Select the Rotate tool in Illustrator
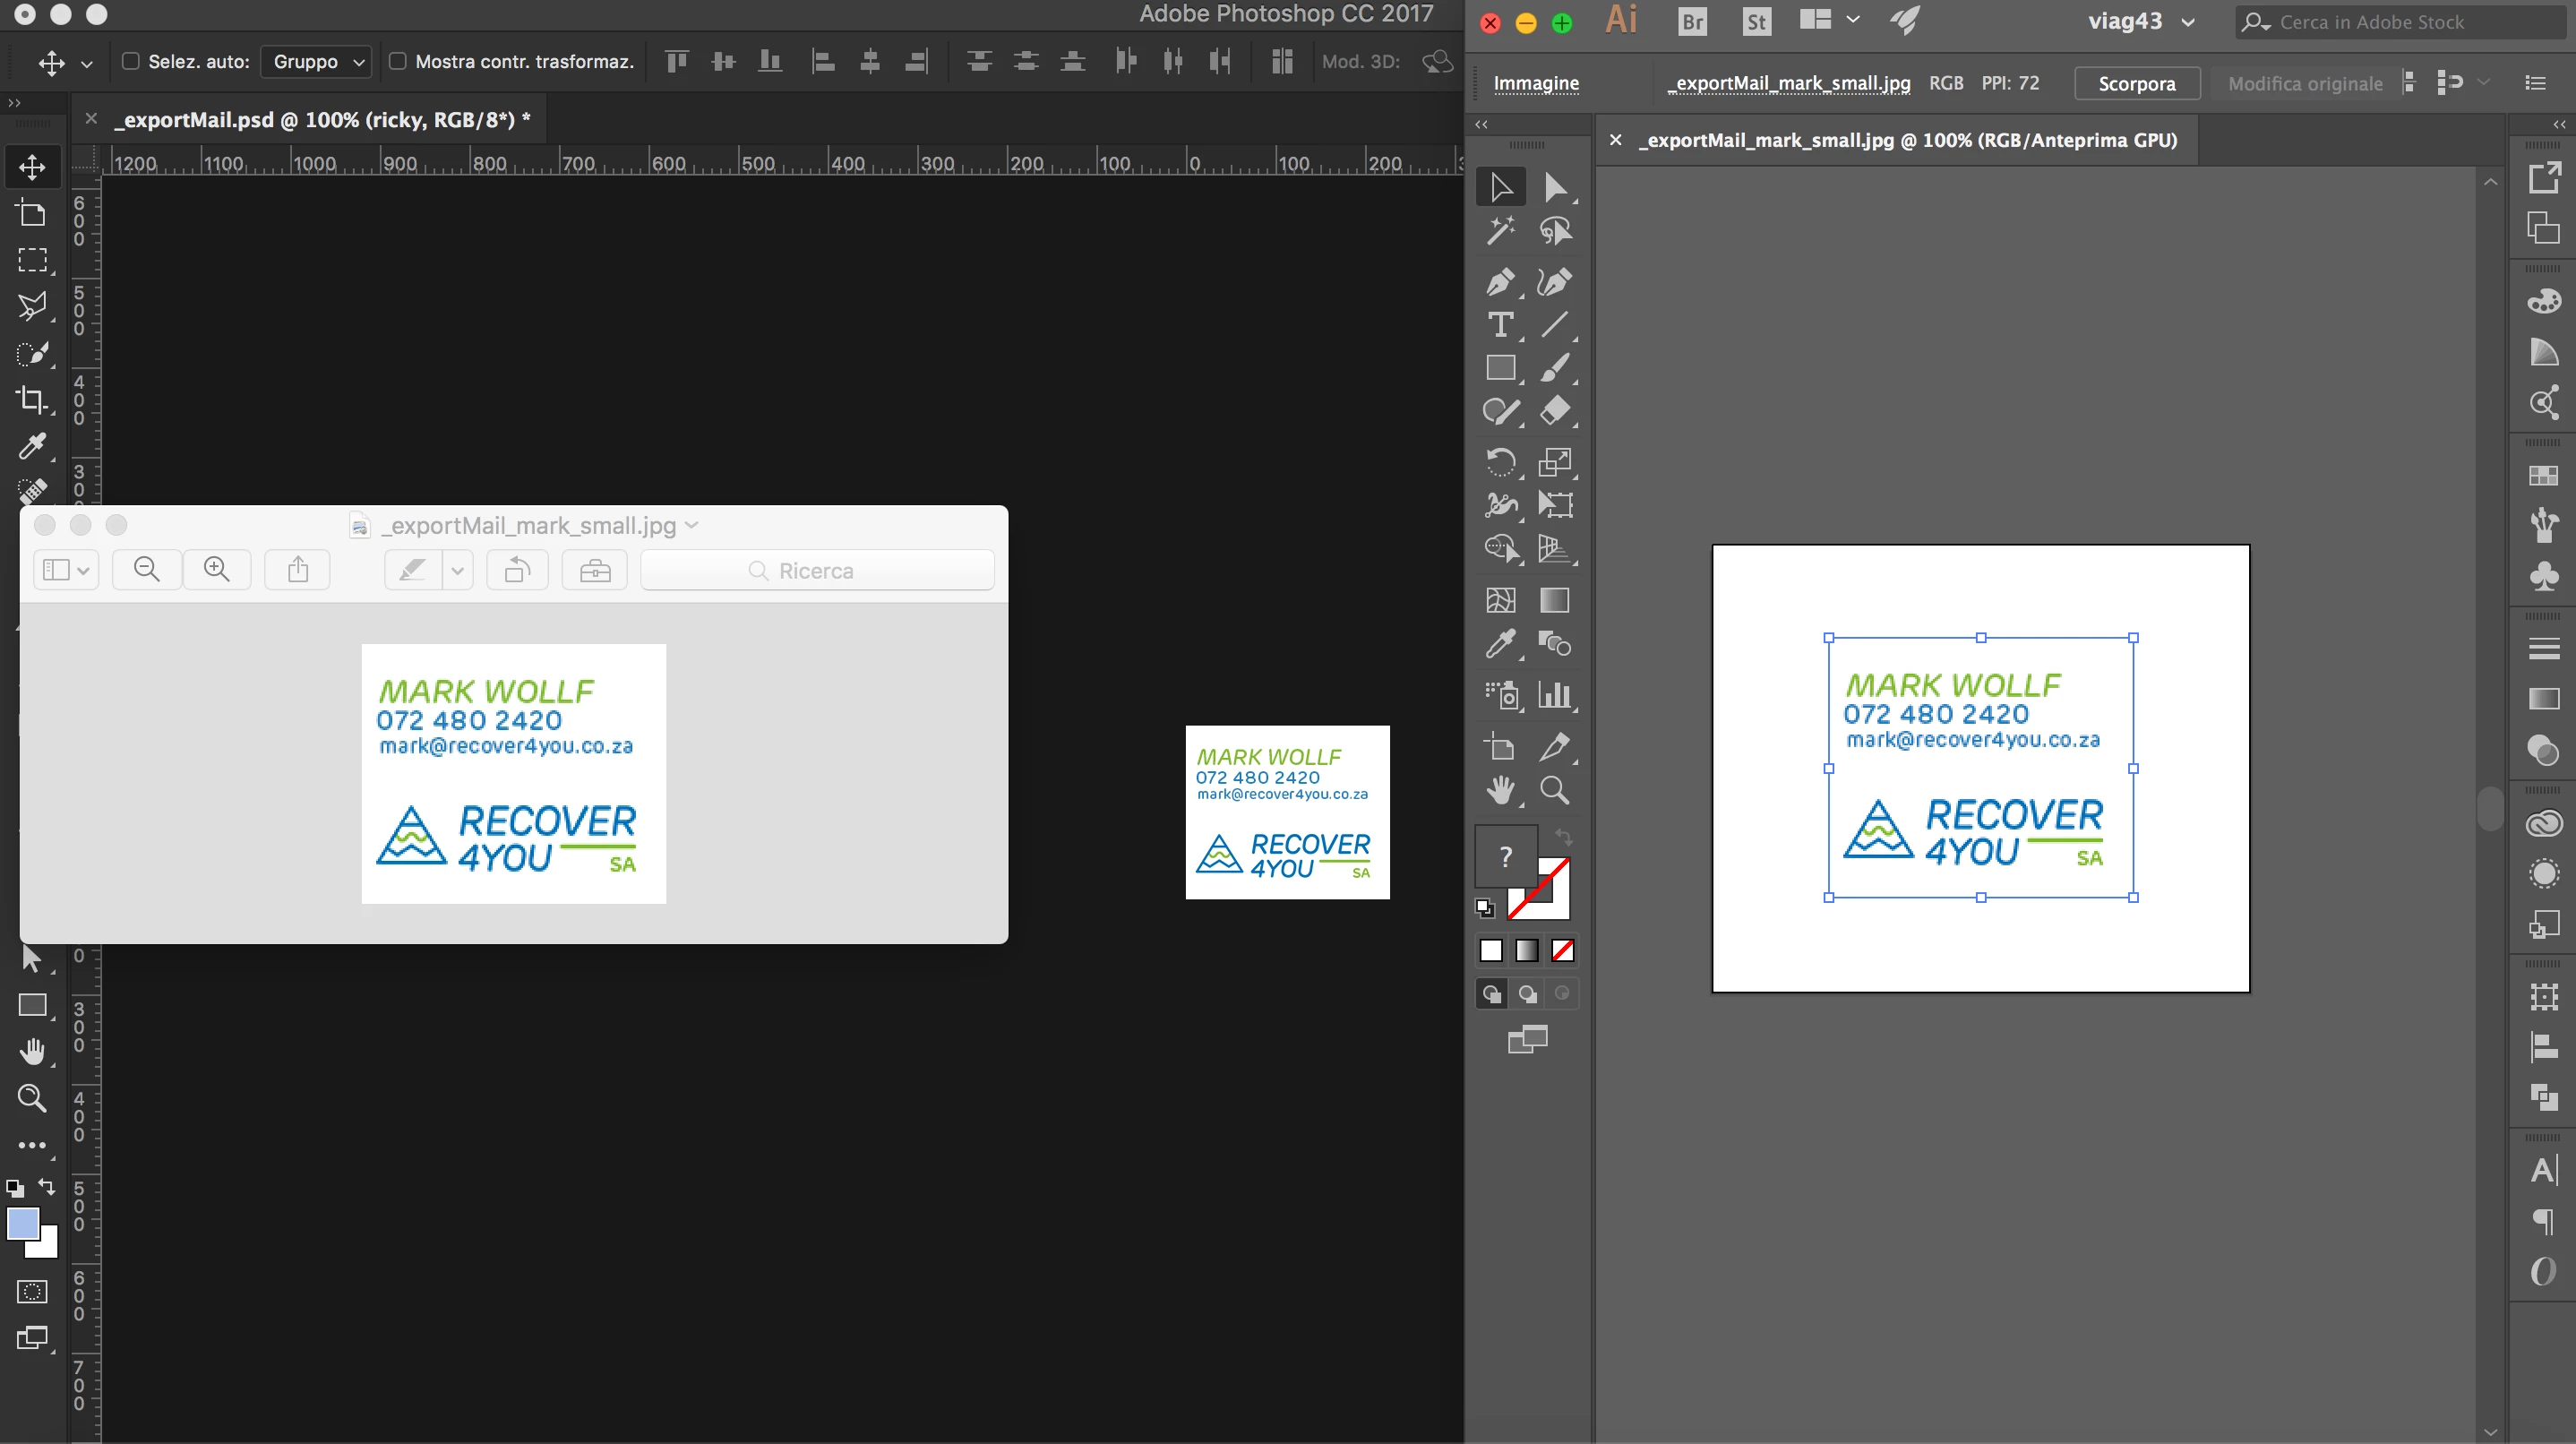The height and width of the screenshot is (1444, 2576). [1499, 462]
